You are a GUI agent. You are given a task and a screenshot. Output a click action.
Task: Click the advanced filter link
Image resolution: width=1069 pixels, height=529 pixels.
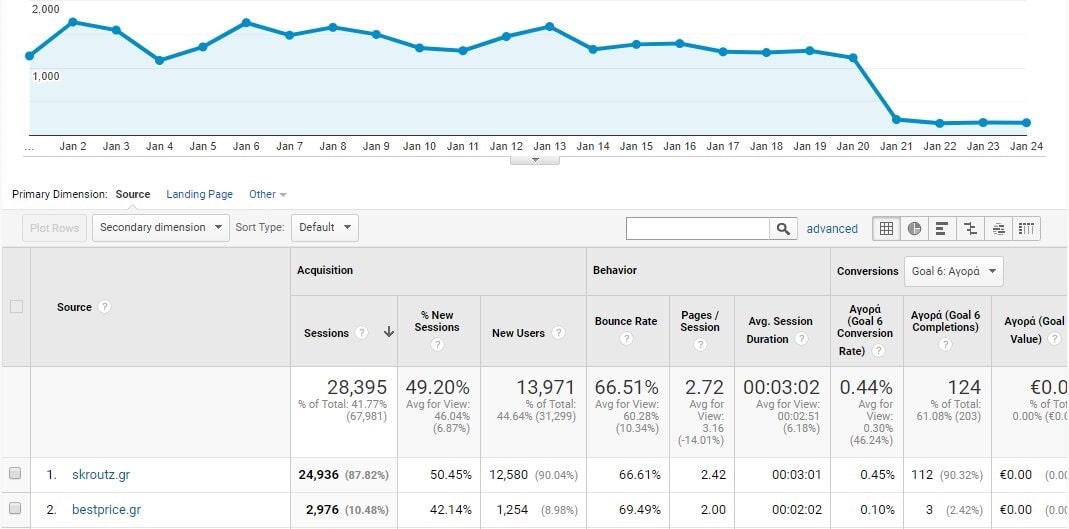(x=832, y=229)
